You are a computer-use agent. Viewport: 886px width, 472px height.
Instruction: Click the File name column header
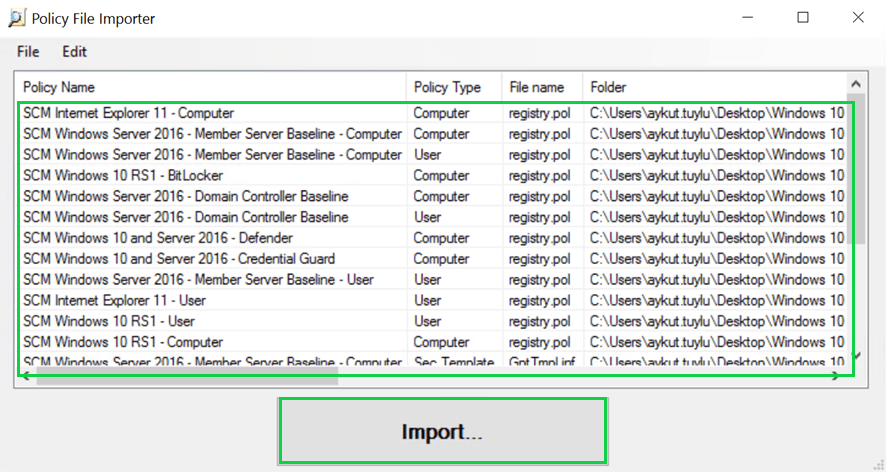[x=536, y=87]
